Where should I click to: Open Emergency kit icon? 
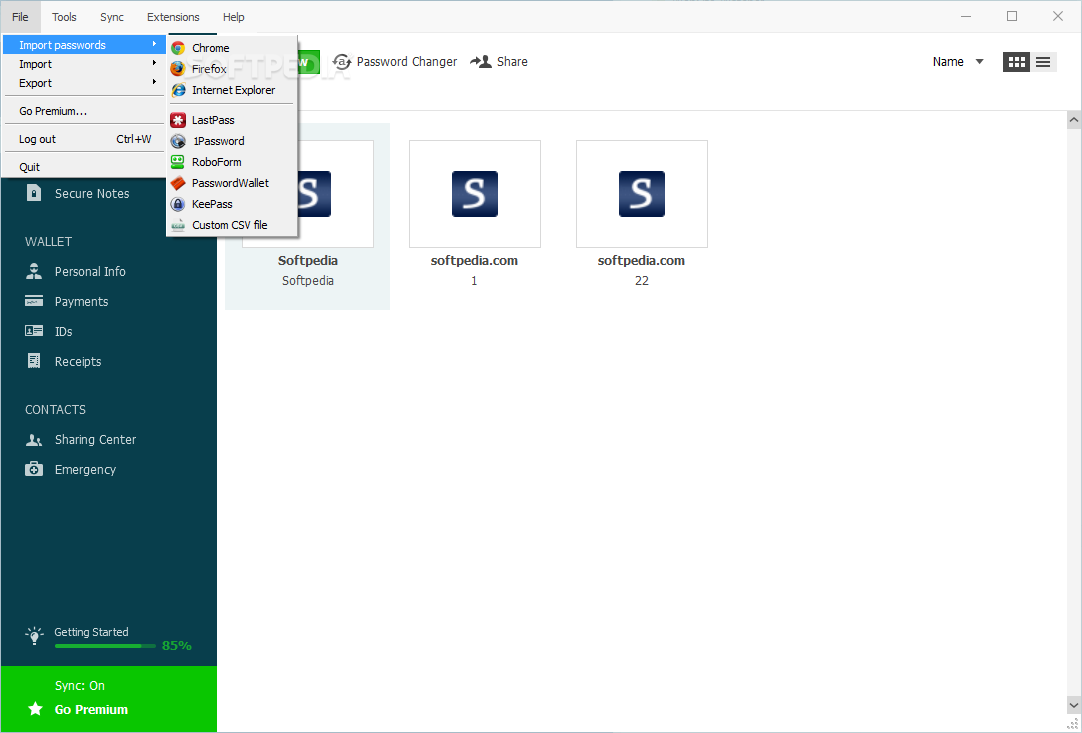pyautogui.click(x=34, y=469)
